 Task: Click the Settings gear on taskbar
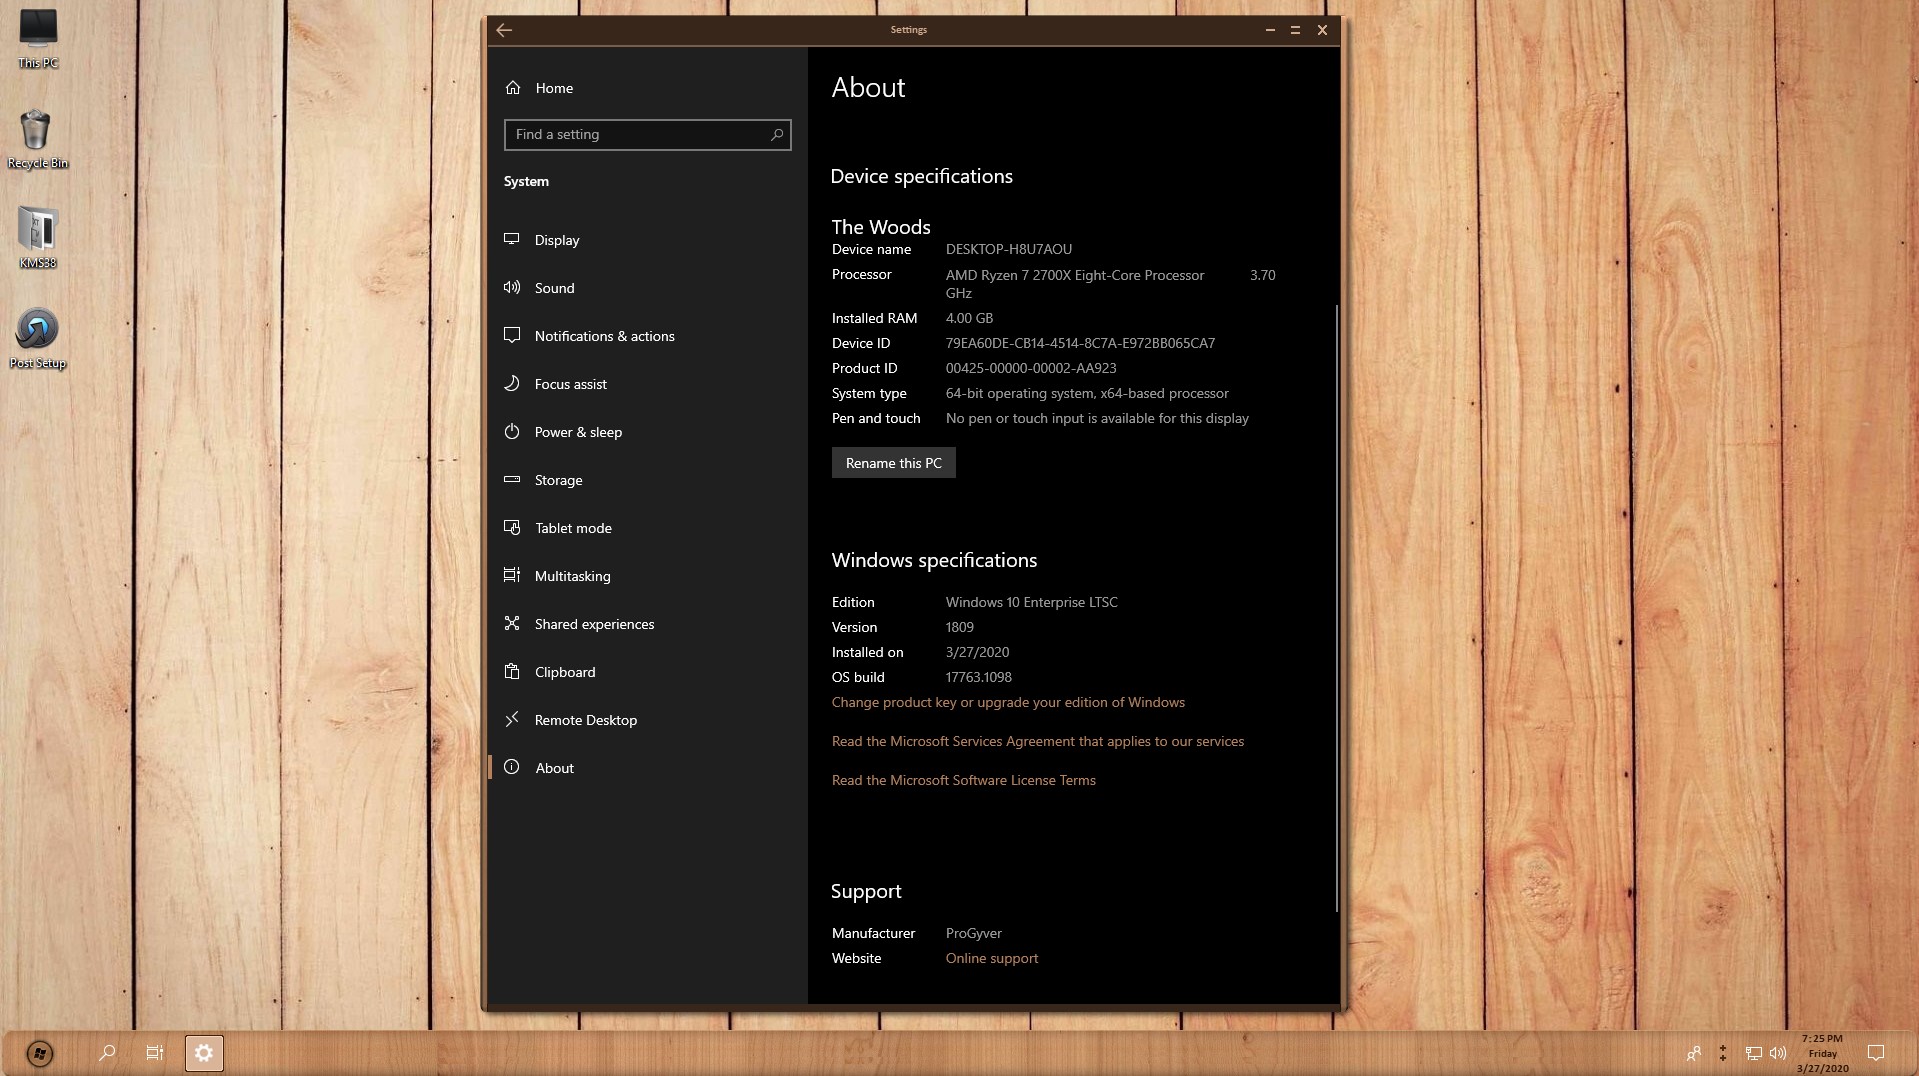204,1053
